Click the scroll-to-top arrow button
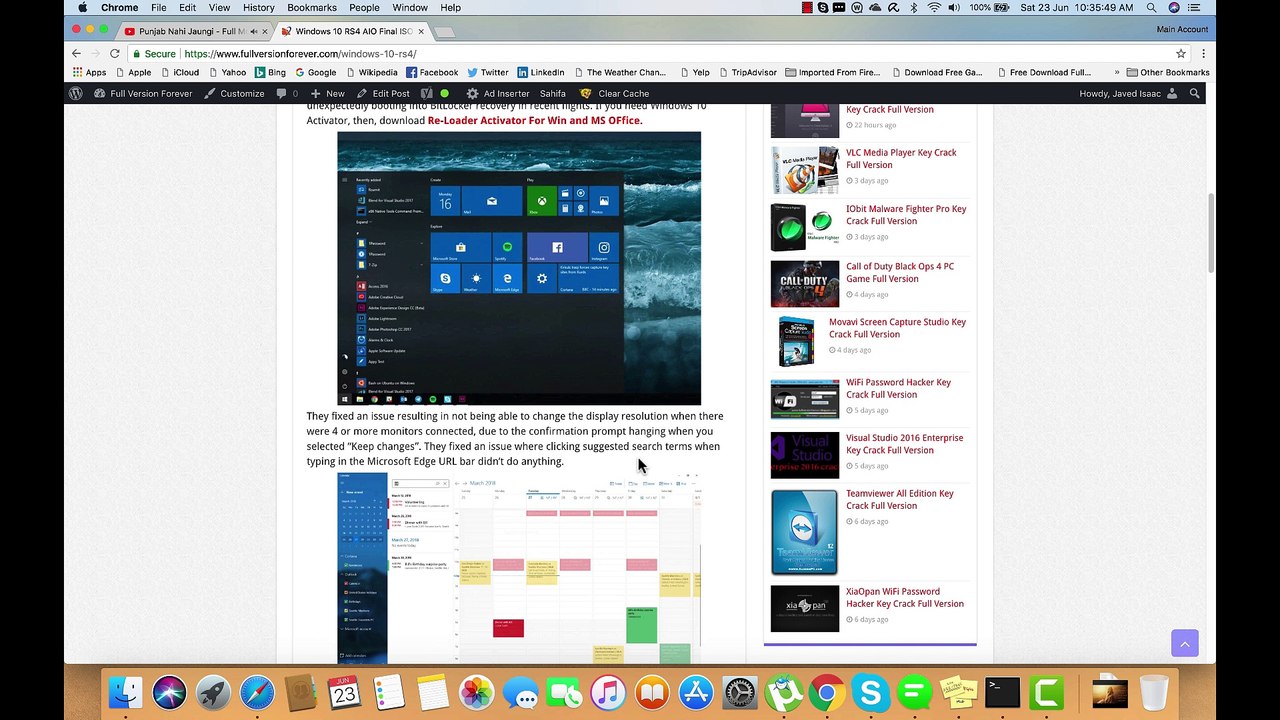Image resolution: width=1280 pixels, height=720 pixels. click(1184, 644)
